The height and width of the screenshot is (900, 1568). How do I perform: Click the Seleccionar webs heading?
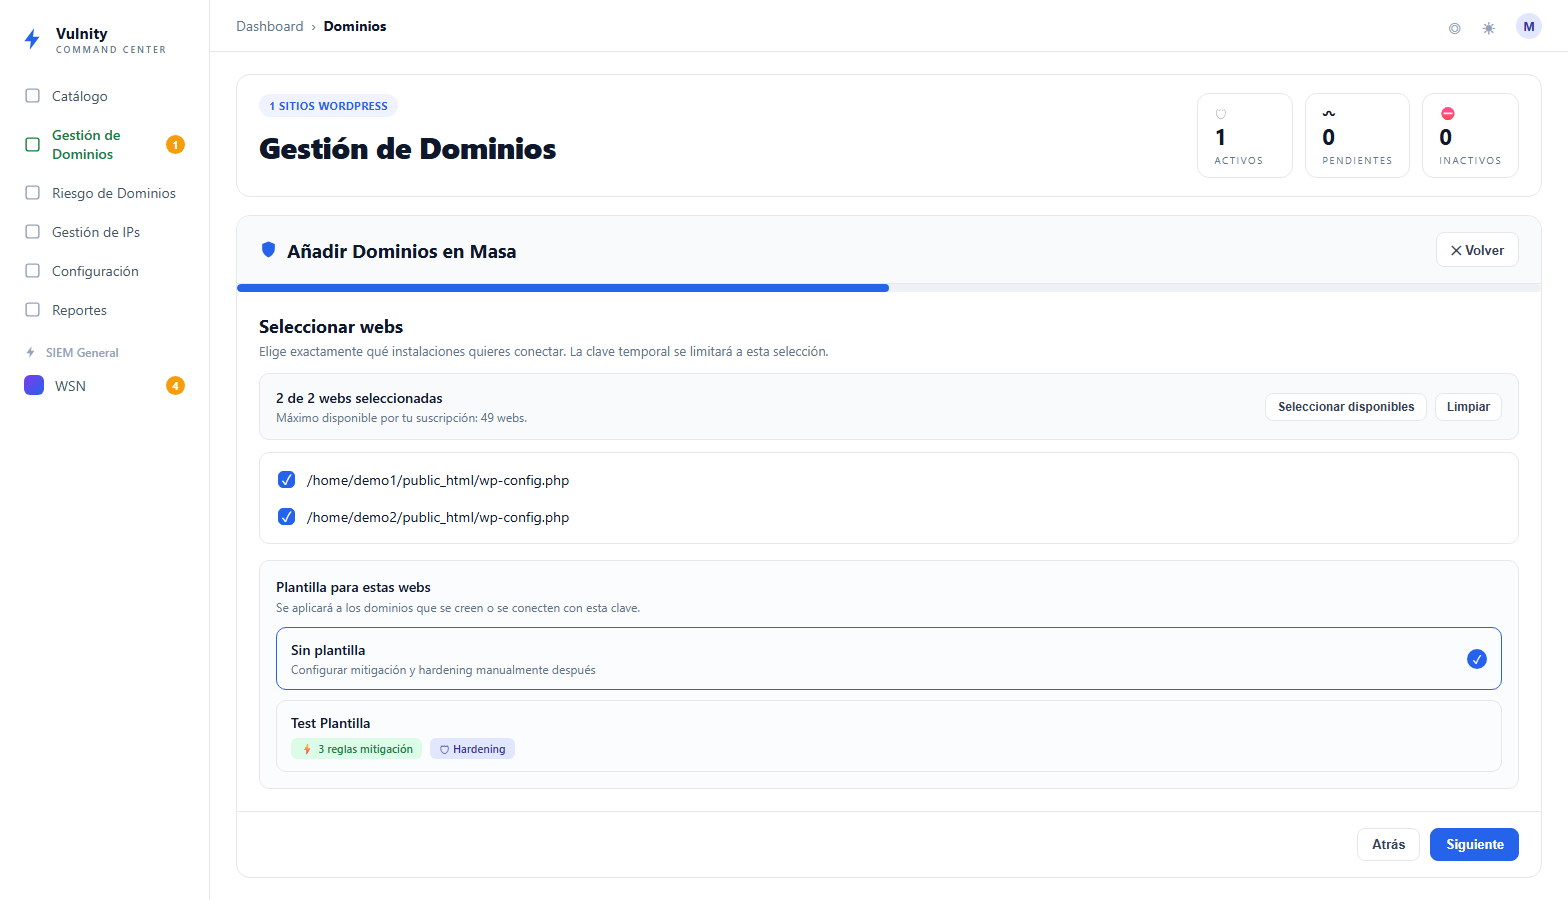click(x=331, y=327)
